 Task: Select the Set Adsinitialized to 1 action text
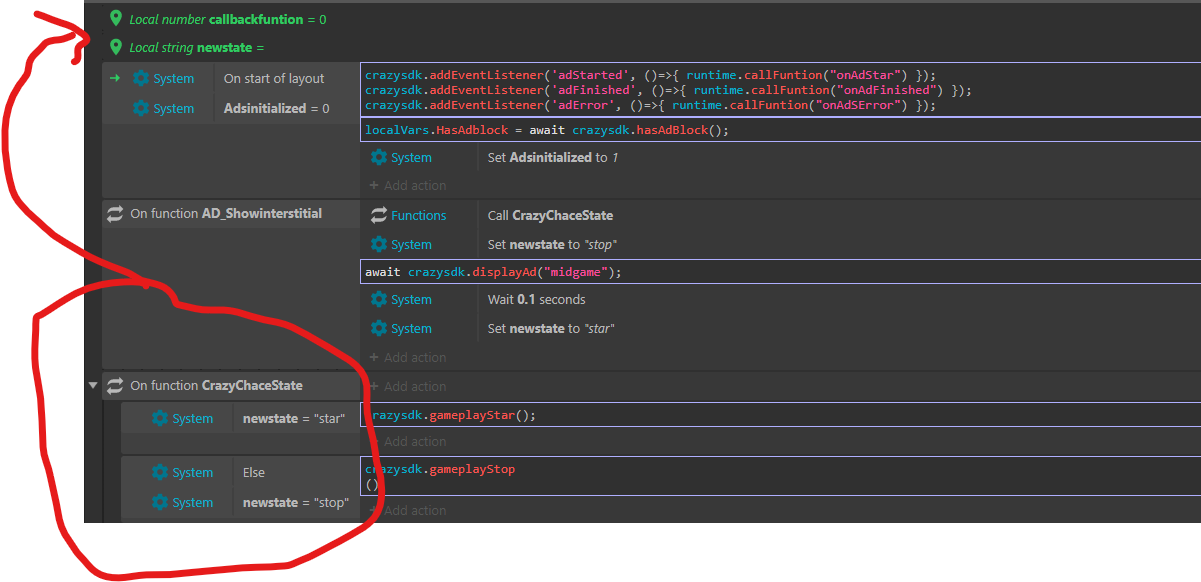tap(553, 157)
